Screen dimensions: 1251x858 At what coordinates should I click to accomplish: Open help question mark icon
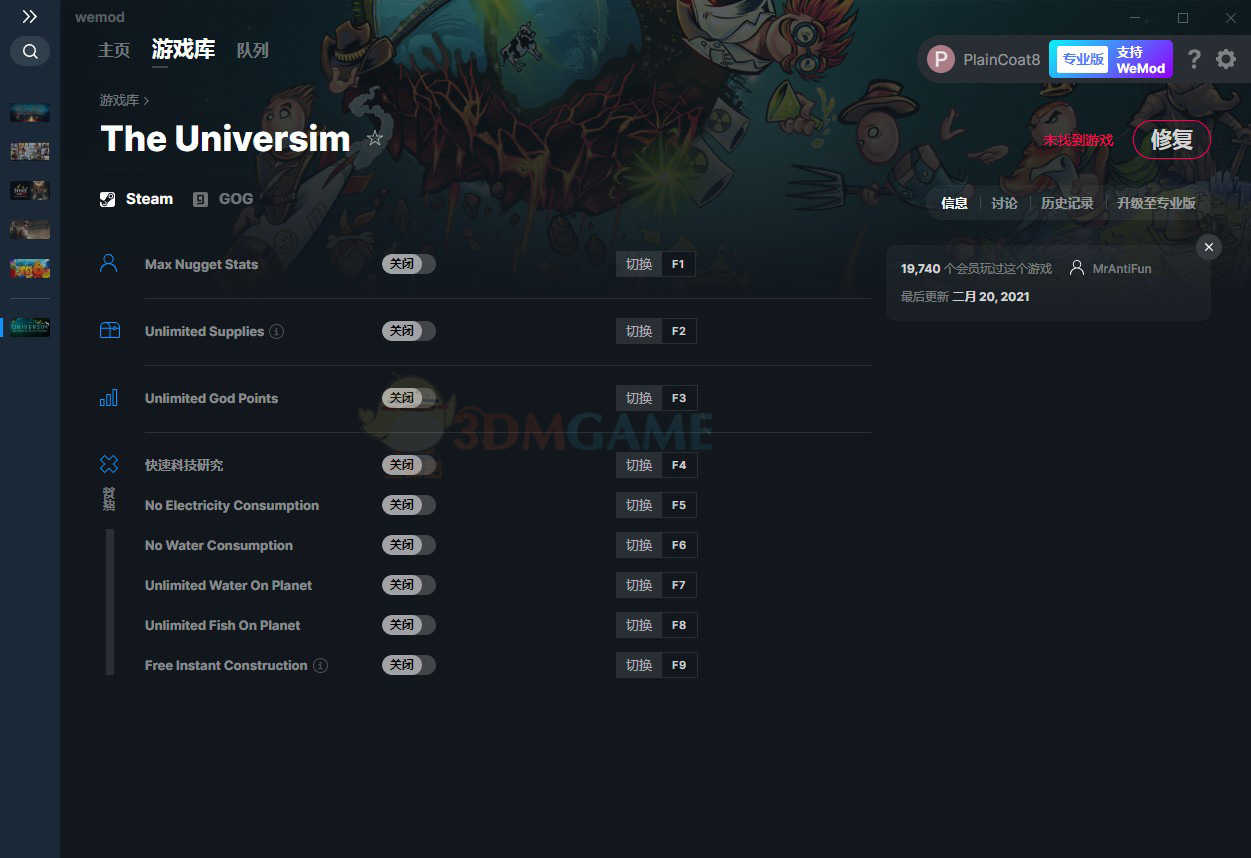coord(1194,59)
